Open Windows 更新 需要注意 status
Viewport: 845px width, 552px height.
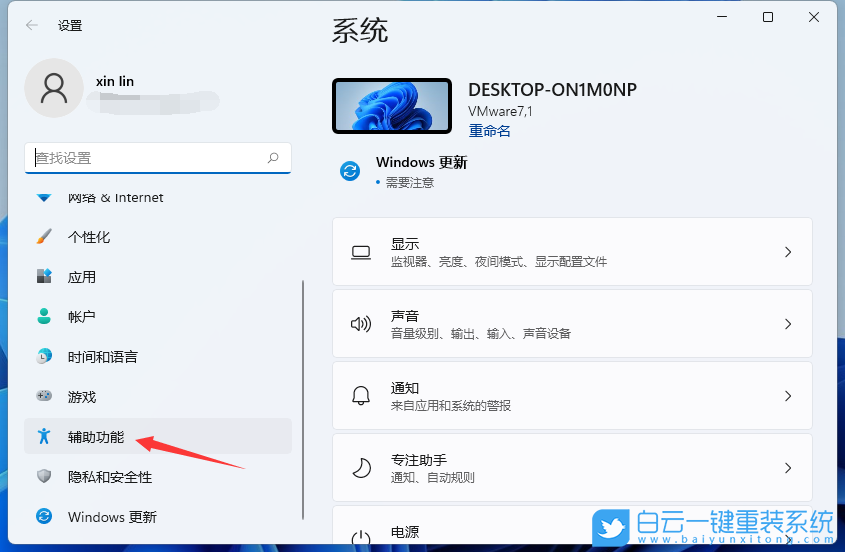(x=404, y=171)
